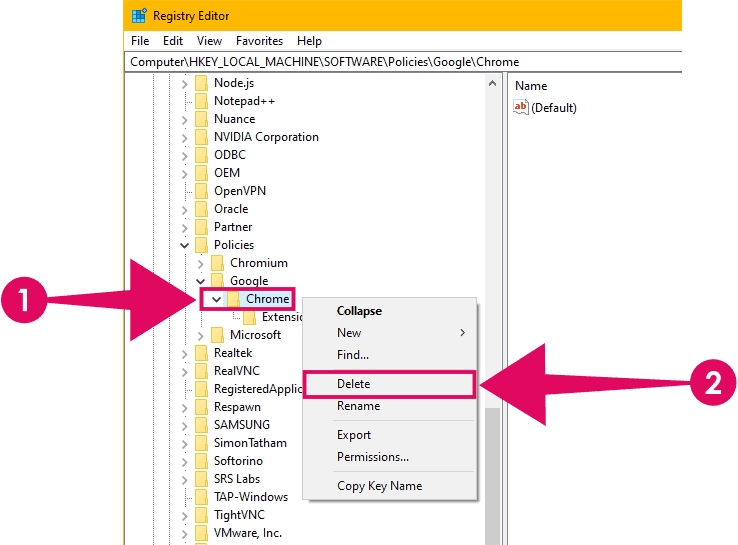Expand the Chromium key

pos(201,264)
